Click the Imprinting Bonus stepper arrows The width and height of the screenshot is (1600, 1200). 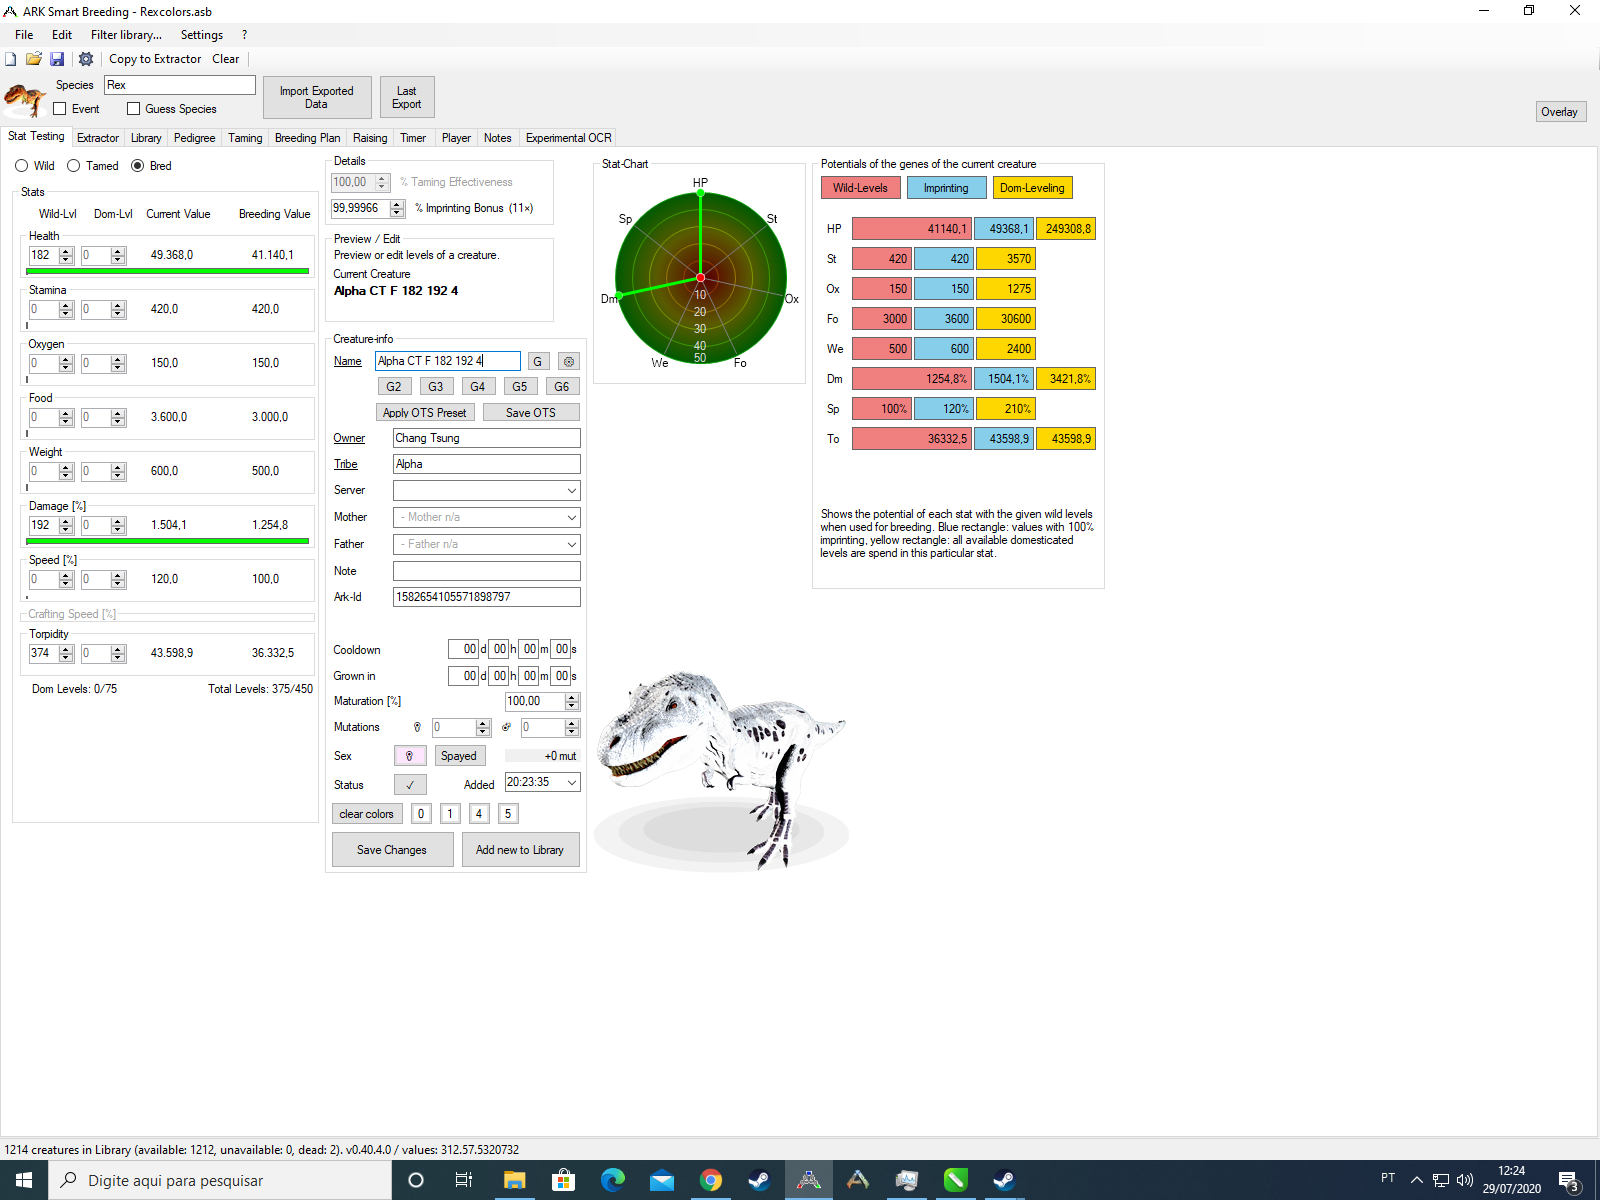[x=397, y=209]
